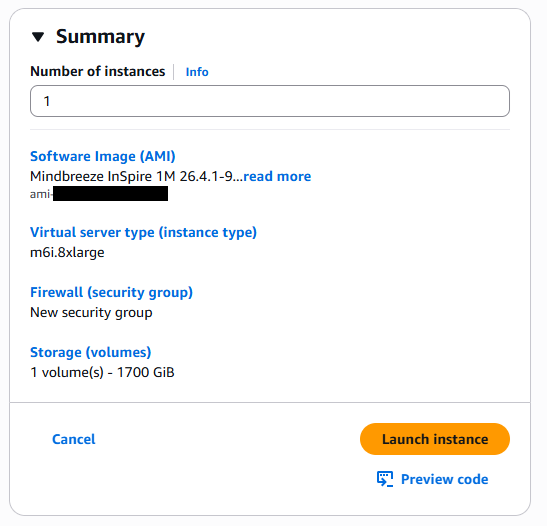The height and width of the screenshot is (526, 547).
Task: Click the Preview code icon
Action: 385,479
